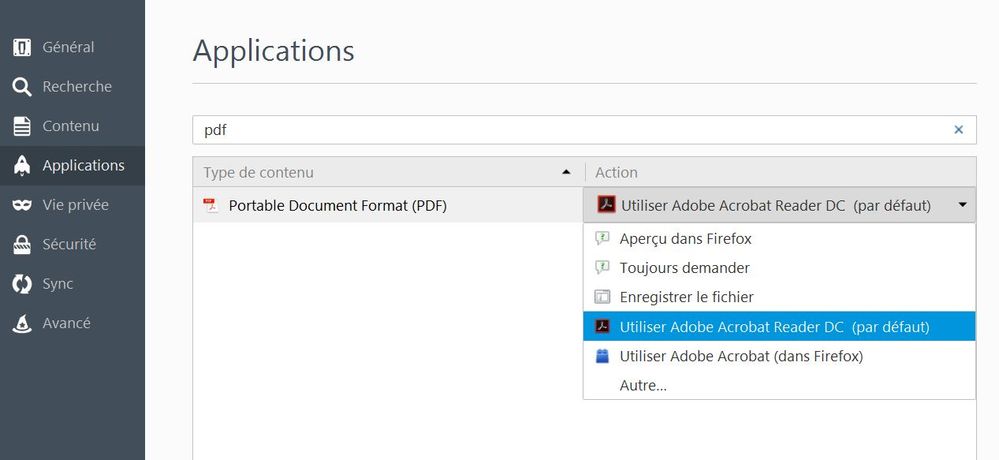This screenshot has width=999, height=460.
Task: Select the Applications sidebar entry
Action: point(72,166)
